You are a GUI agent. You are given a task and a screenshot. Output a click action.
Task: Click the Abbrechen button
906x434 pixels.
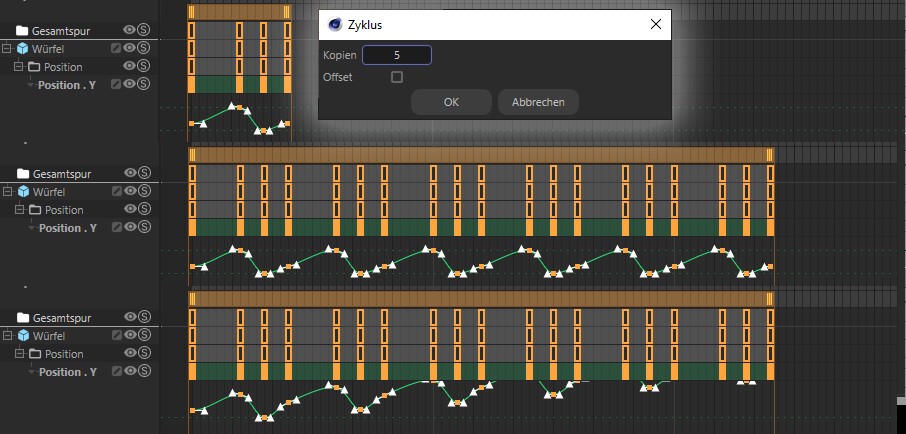coord(538,102)
